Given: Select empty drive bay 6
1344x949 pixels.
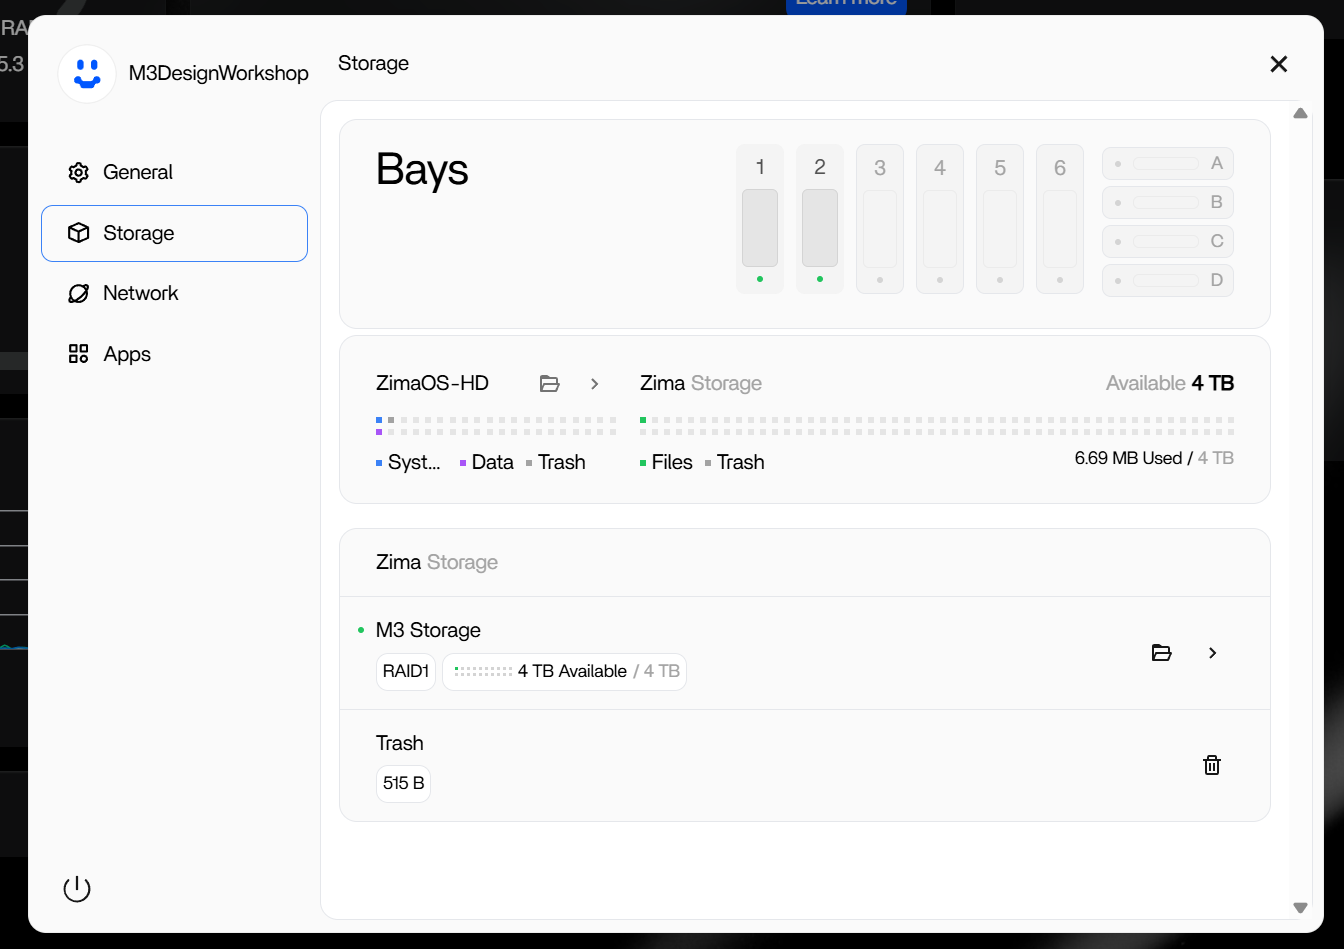Looking at the screenshot, I should tap(1060, 220).
